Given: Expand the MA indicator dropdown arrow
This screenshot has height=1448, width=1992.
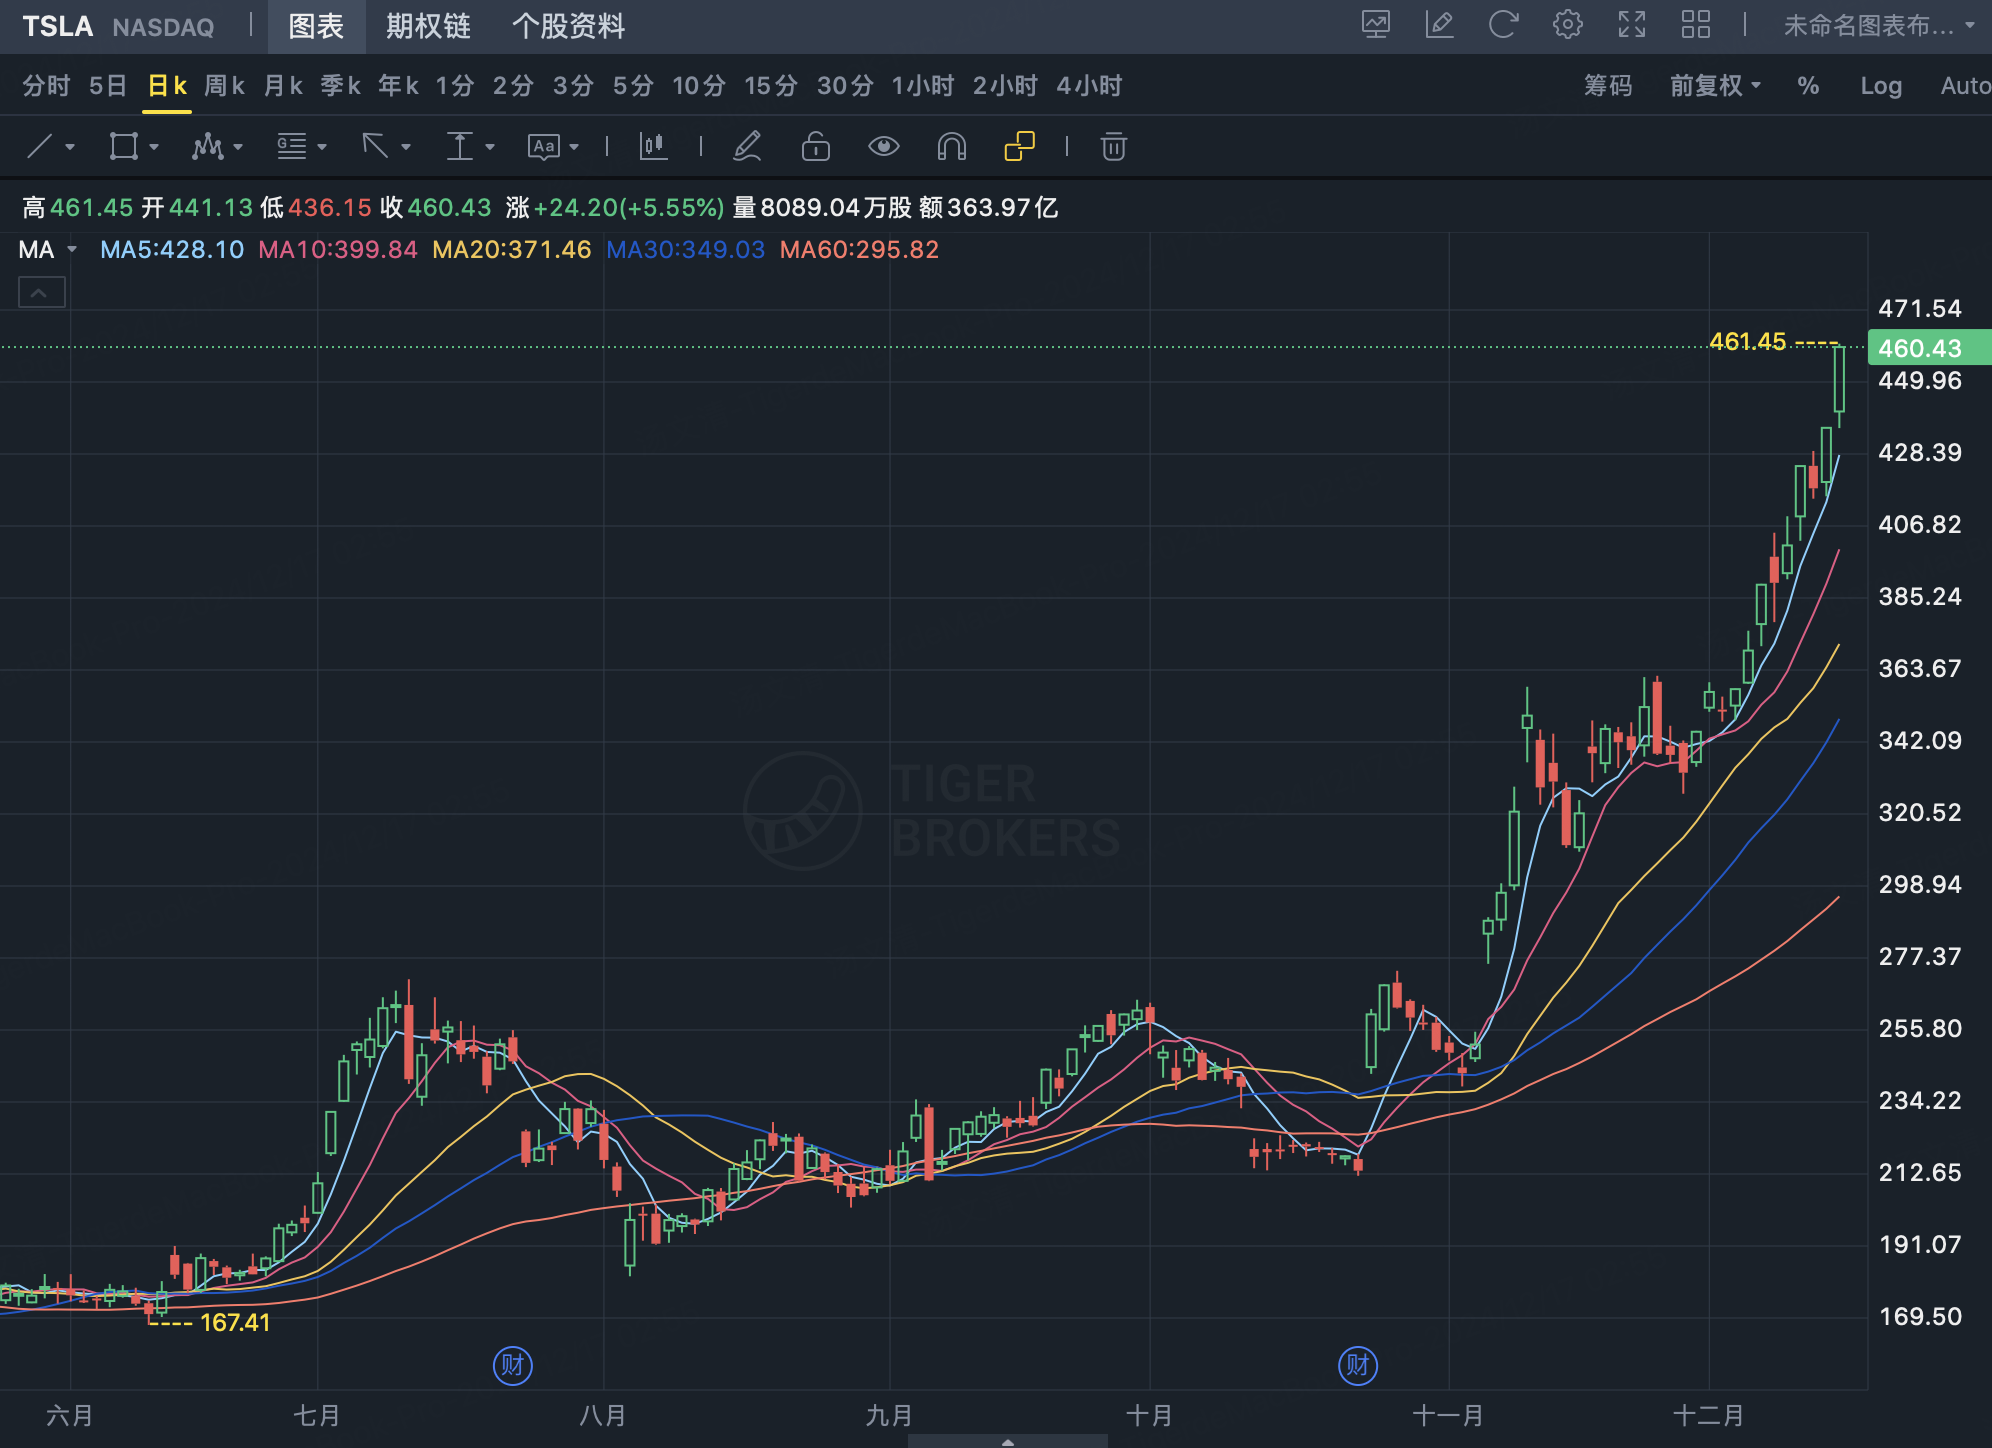Looking at the screenshot, I should click(72, 250).
